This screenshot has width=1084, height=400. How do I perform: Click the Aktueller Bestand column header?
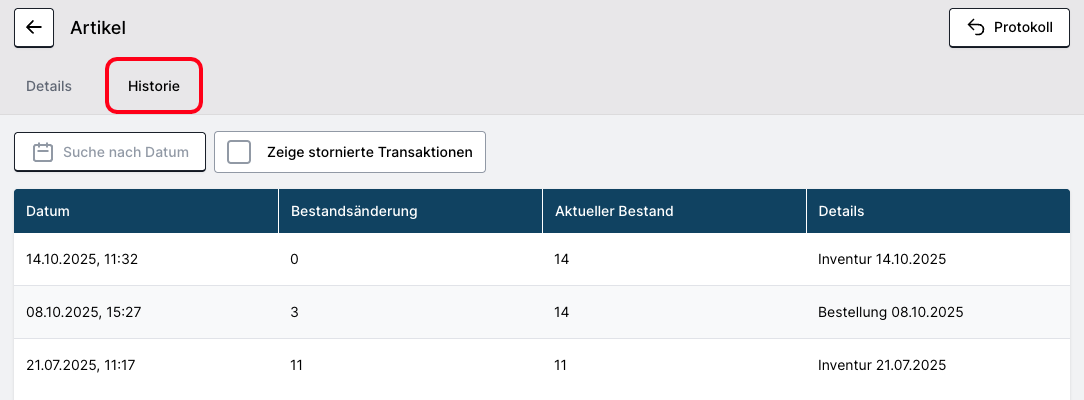614,211
